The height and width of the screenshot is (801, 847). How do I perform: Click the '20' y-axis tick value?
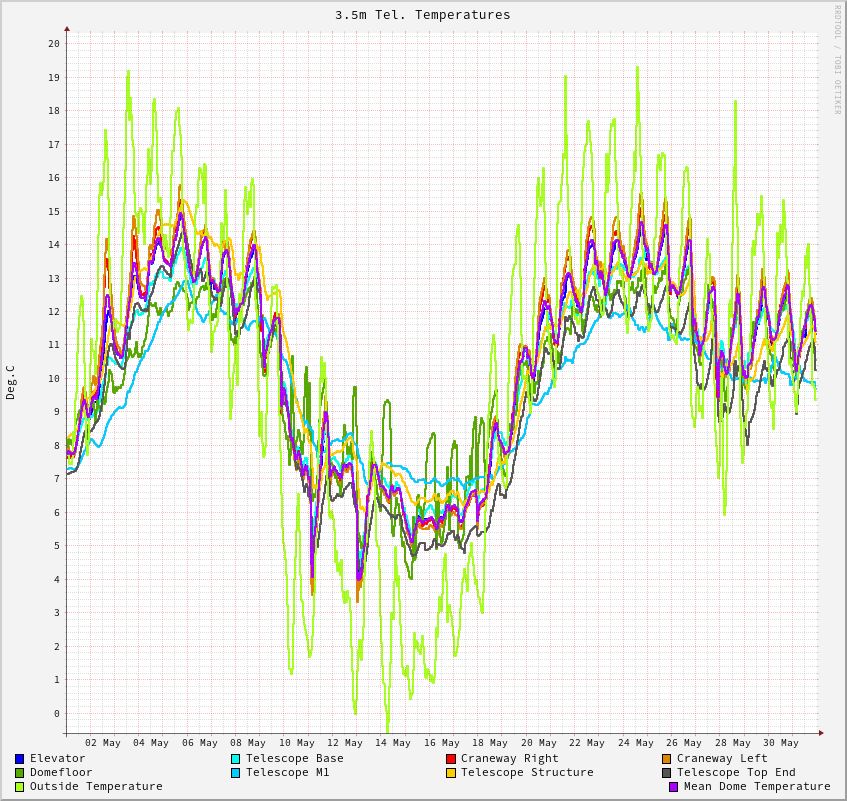pyautogui.click(x=53, y=44)
